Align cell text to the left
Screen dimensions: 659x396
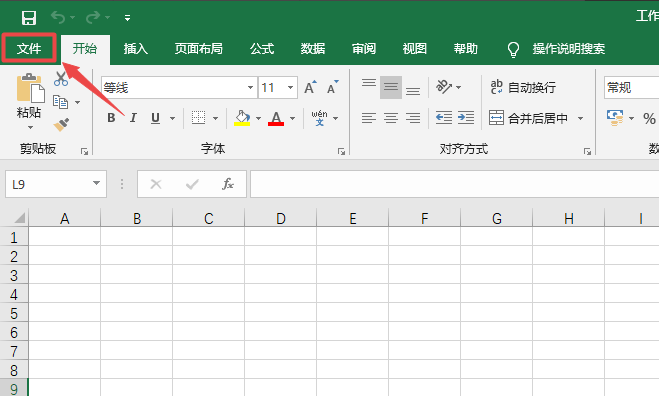pos(369,118)
